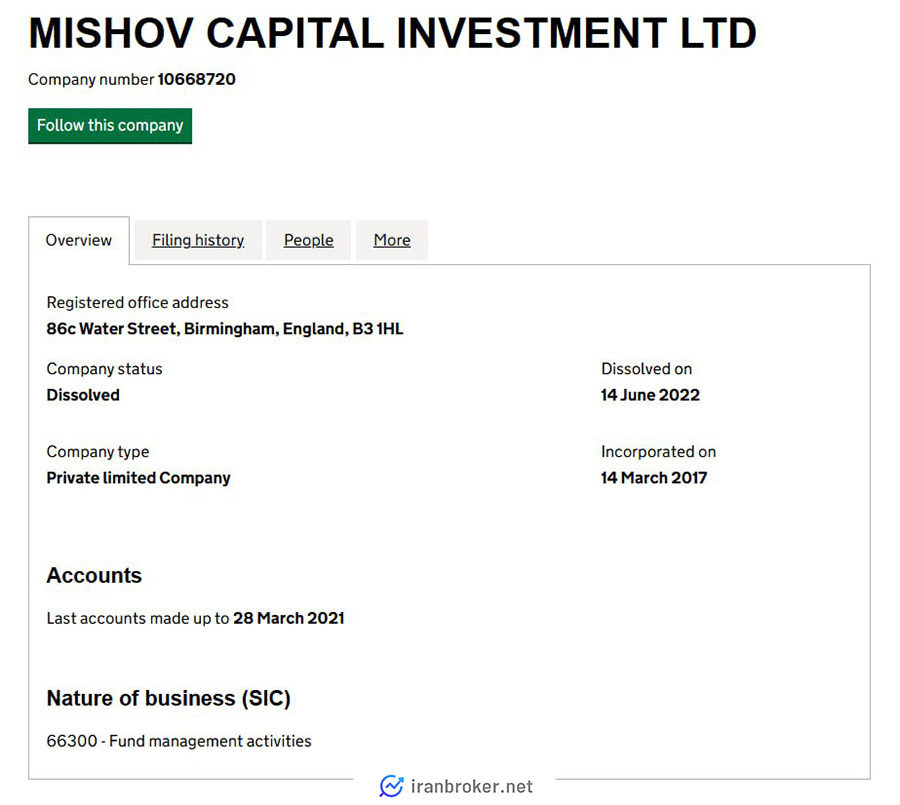Follow this company button
Screen dimensions: 900x805
pyautogui.click(x=110, y=126)
